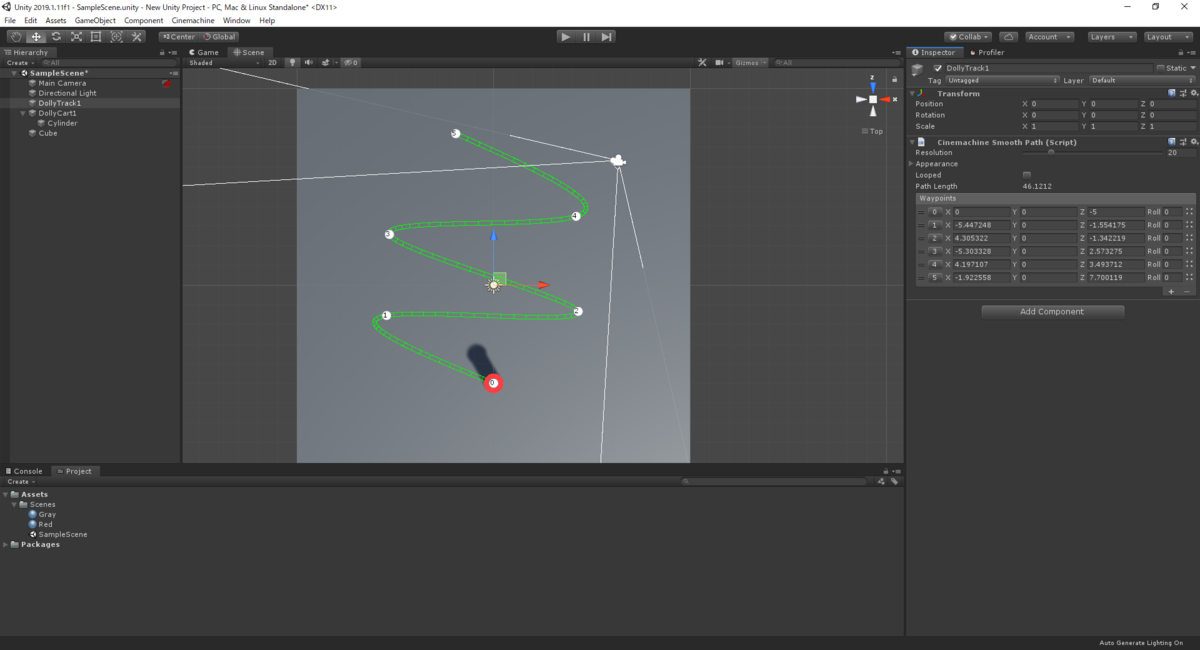Enable the Looped checkbox
The width and height of the screenshot is (1200, 650).
(1027, 175)
